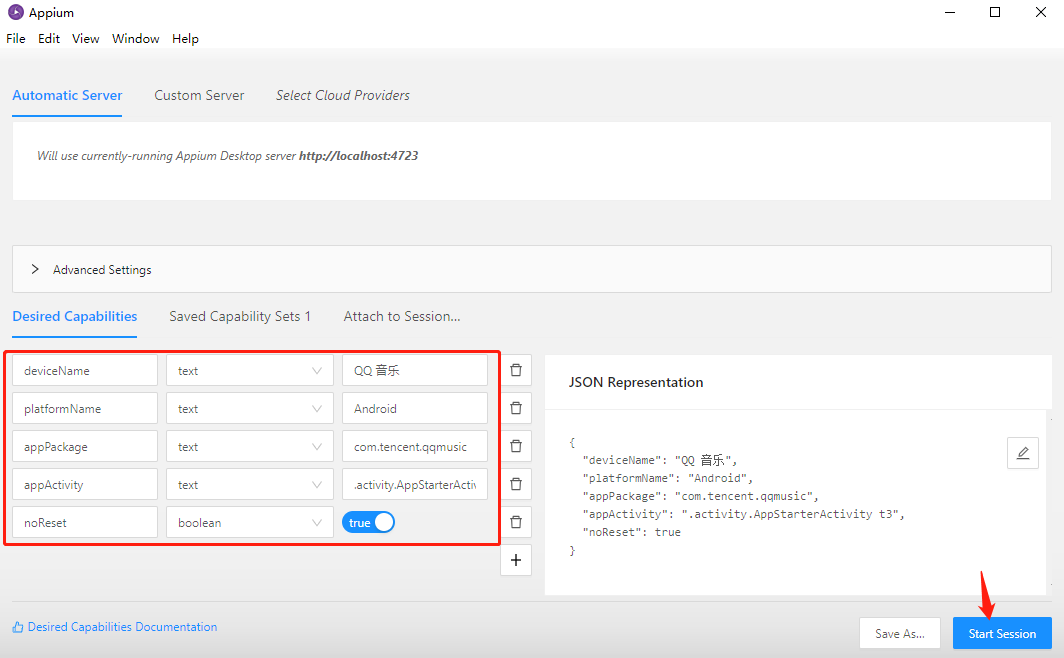Close the Appium window
The width and height of the screenshot is (1064, 658).
point(1040,12)
